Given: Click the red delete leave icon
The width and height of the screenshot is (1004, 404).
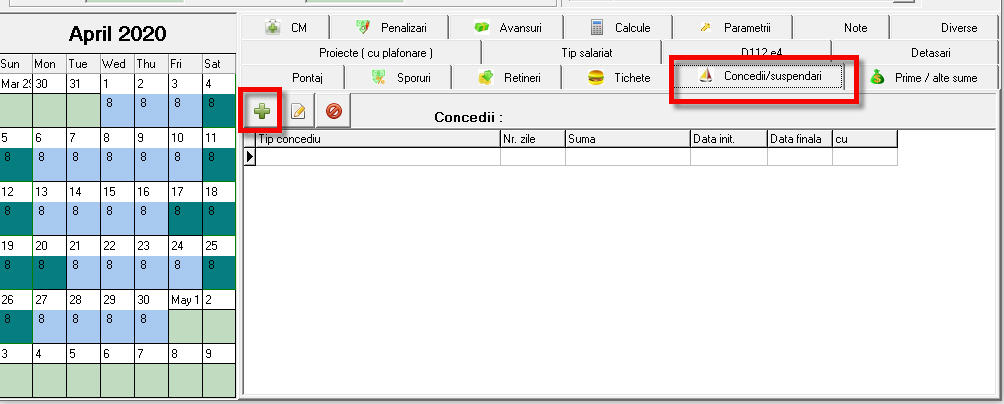Looking at the screenshot, I should coord(333,110).
